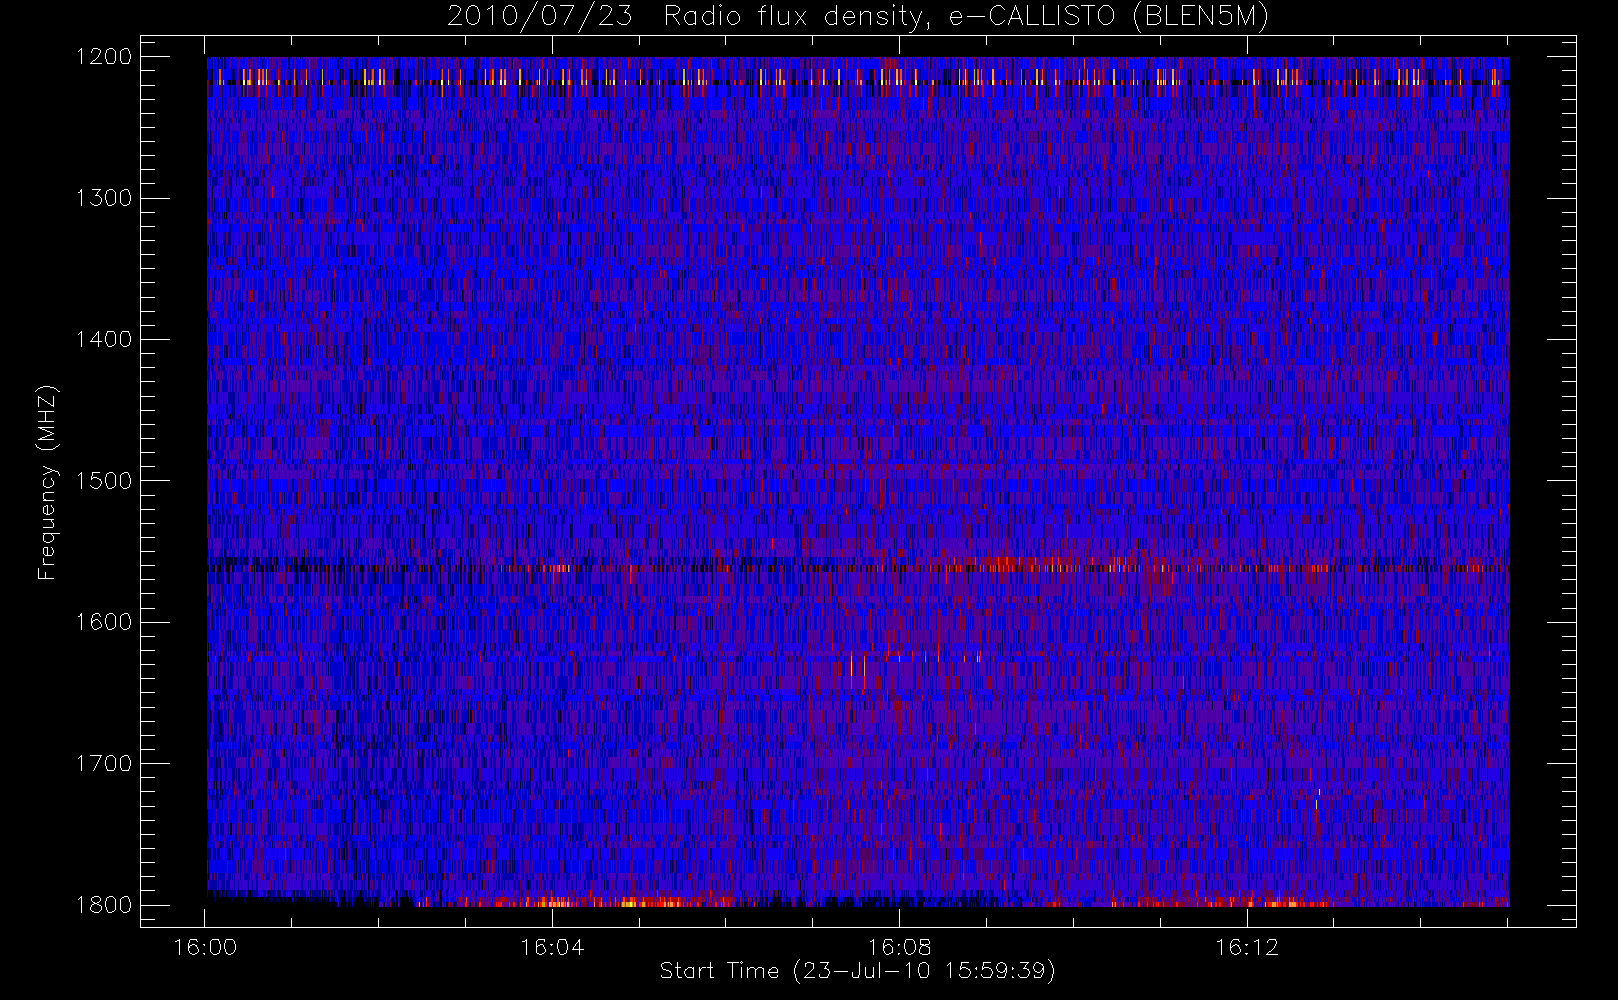Click the 16:08 time tick label

click(899, 947)
